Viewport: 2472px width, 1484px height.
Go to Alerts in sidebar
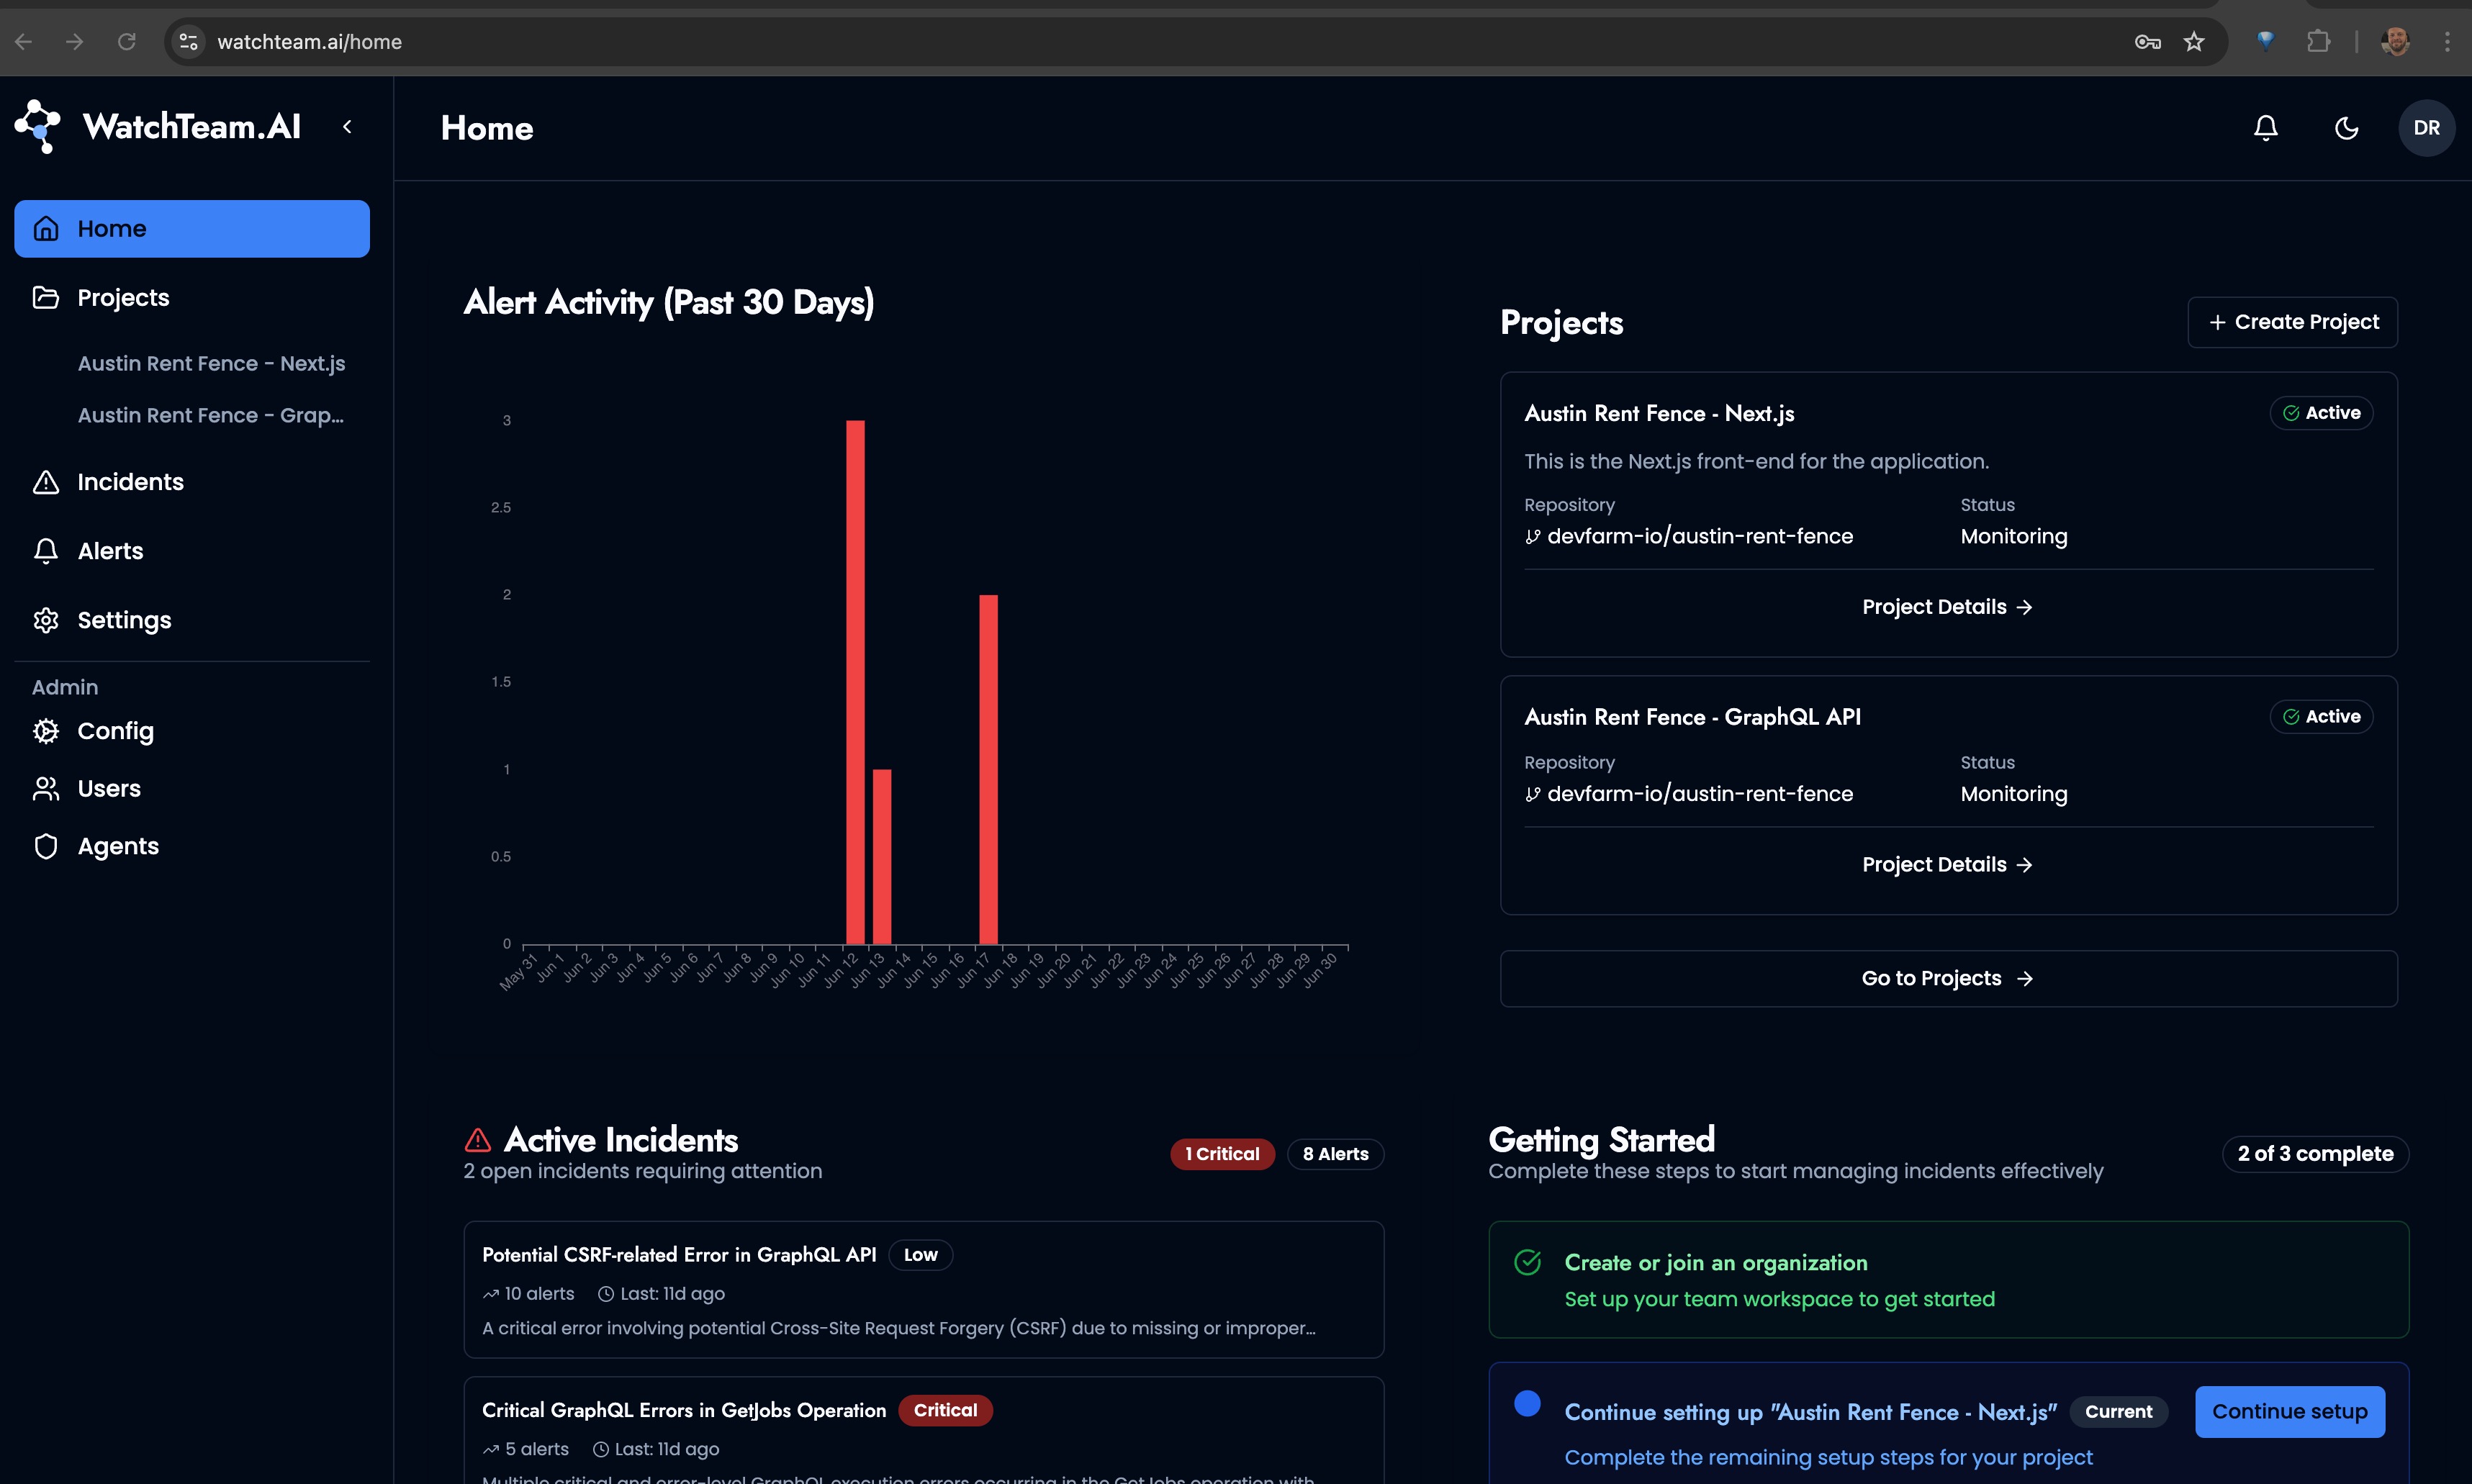pyautogui.click(x=110, y=551)
